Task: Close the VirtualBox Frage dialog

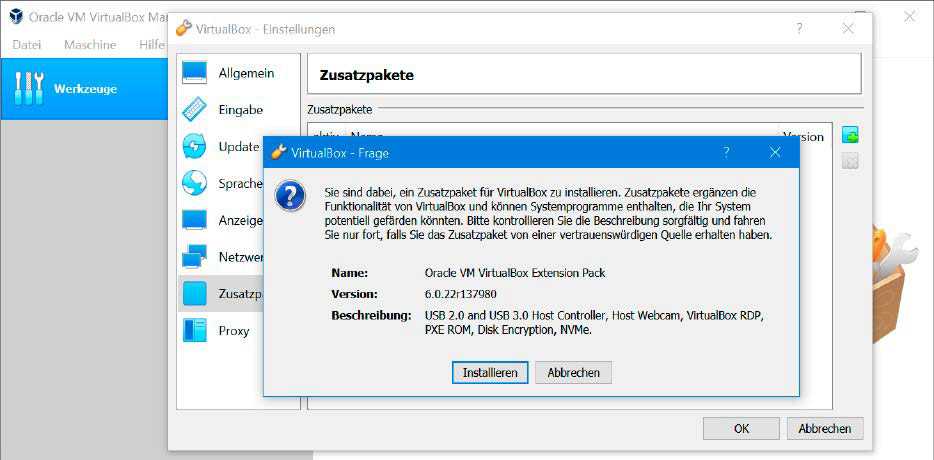Action: point(775,153)
